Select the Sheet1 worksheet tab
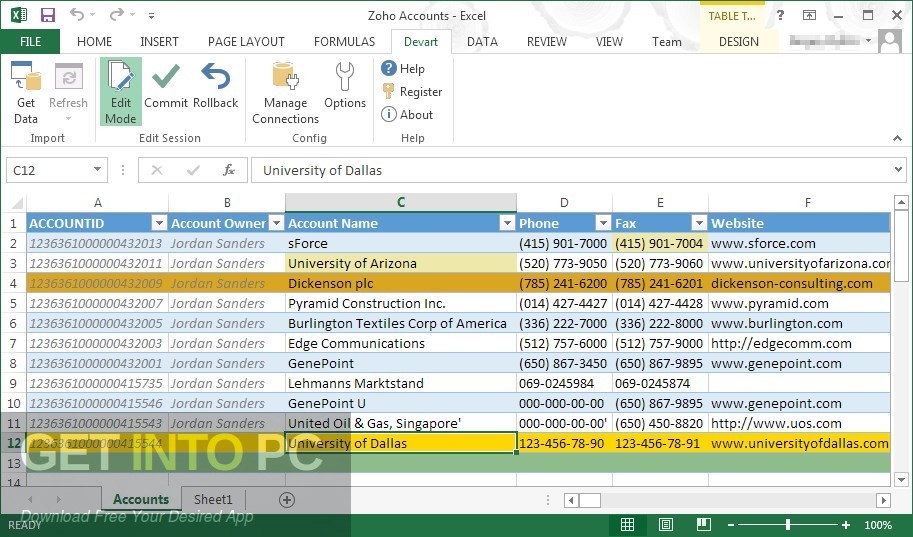The image size is (913, 537). [213, 499]
